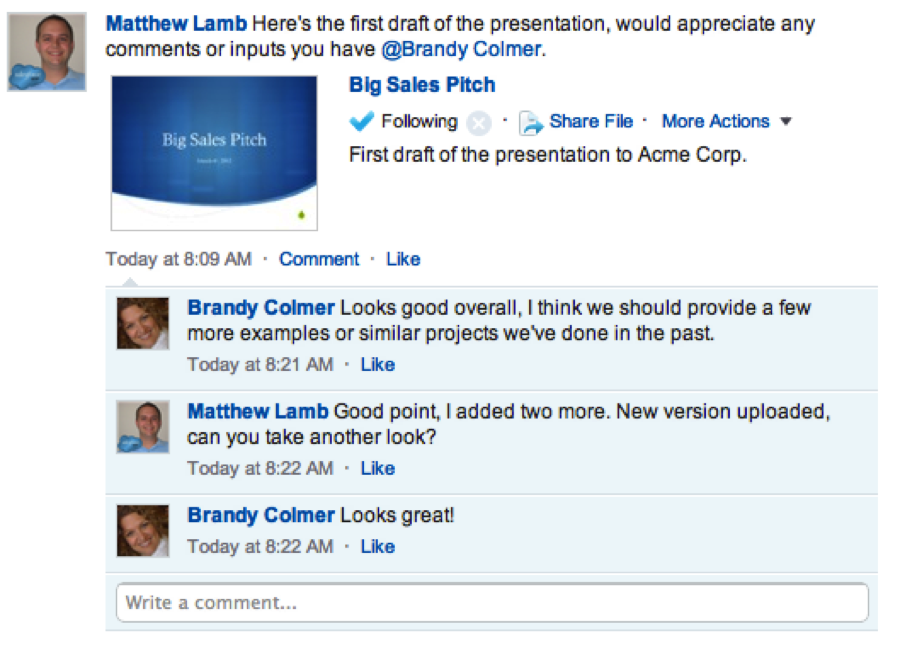
Task: Open the More Actions menu label
Action: click(715, 121)
